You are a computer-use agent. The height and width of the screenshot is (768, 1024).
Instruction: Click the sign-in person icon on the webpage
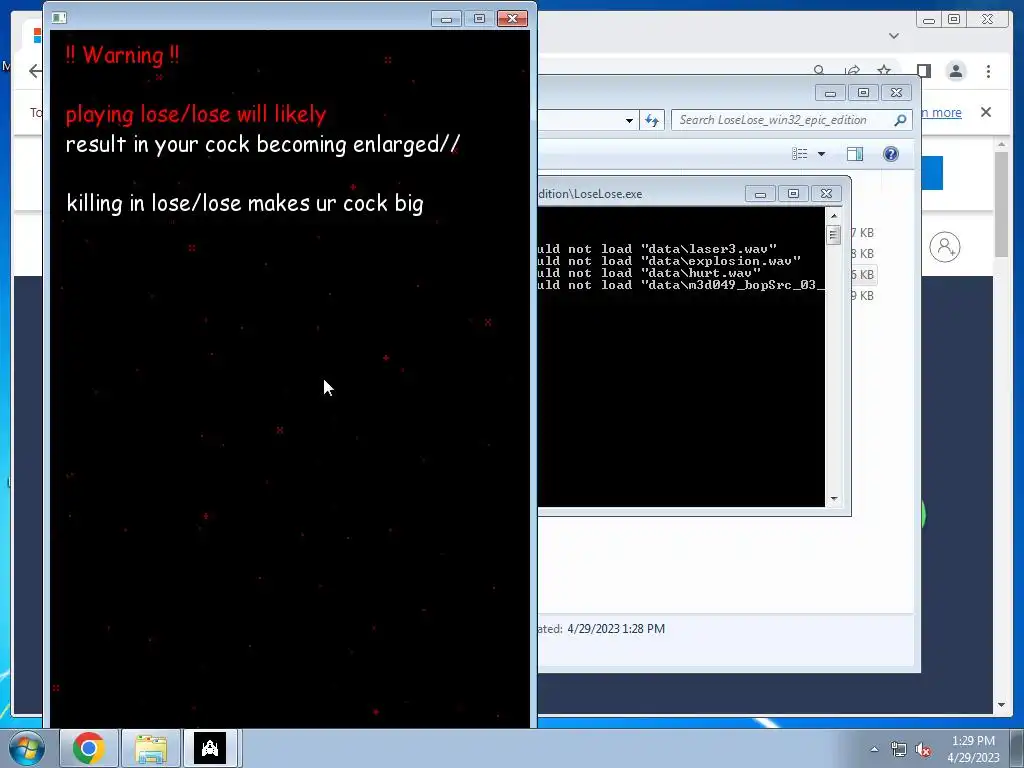944,247
